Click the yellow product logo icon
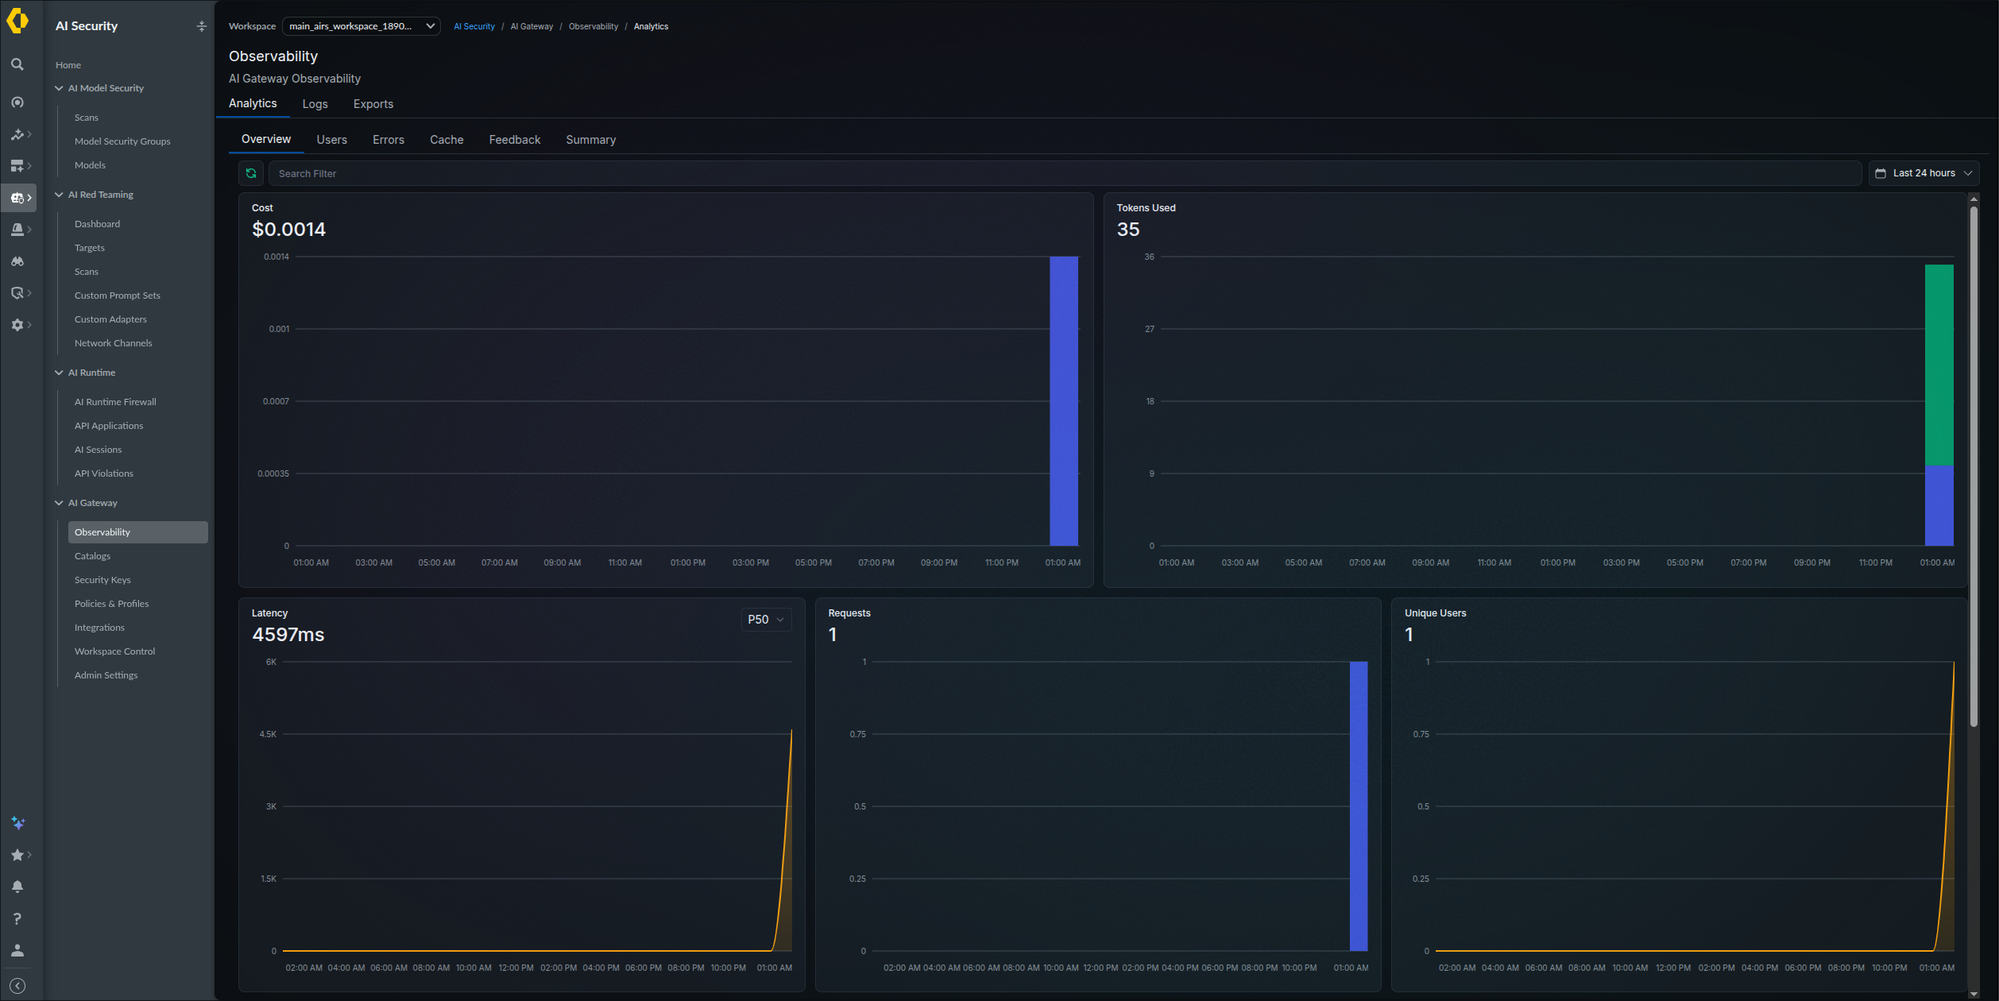1999x1001 pixels. [x=18, y=21]
